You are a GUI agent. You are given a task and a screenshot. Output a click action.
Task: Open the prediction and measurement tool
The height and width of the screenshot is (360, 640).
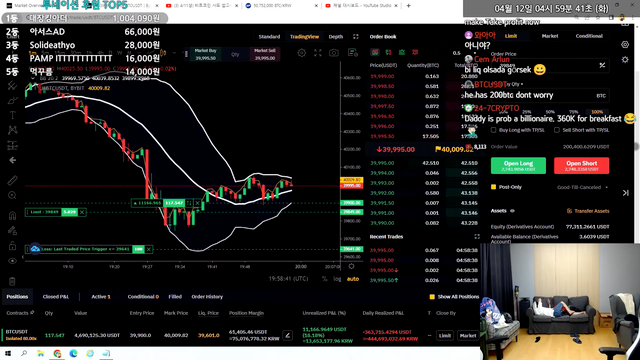[x=12, y=145]
